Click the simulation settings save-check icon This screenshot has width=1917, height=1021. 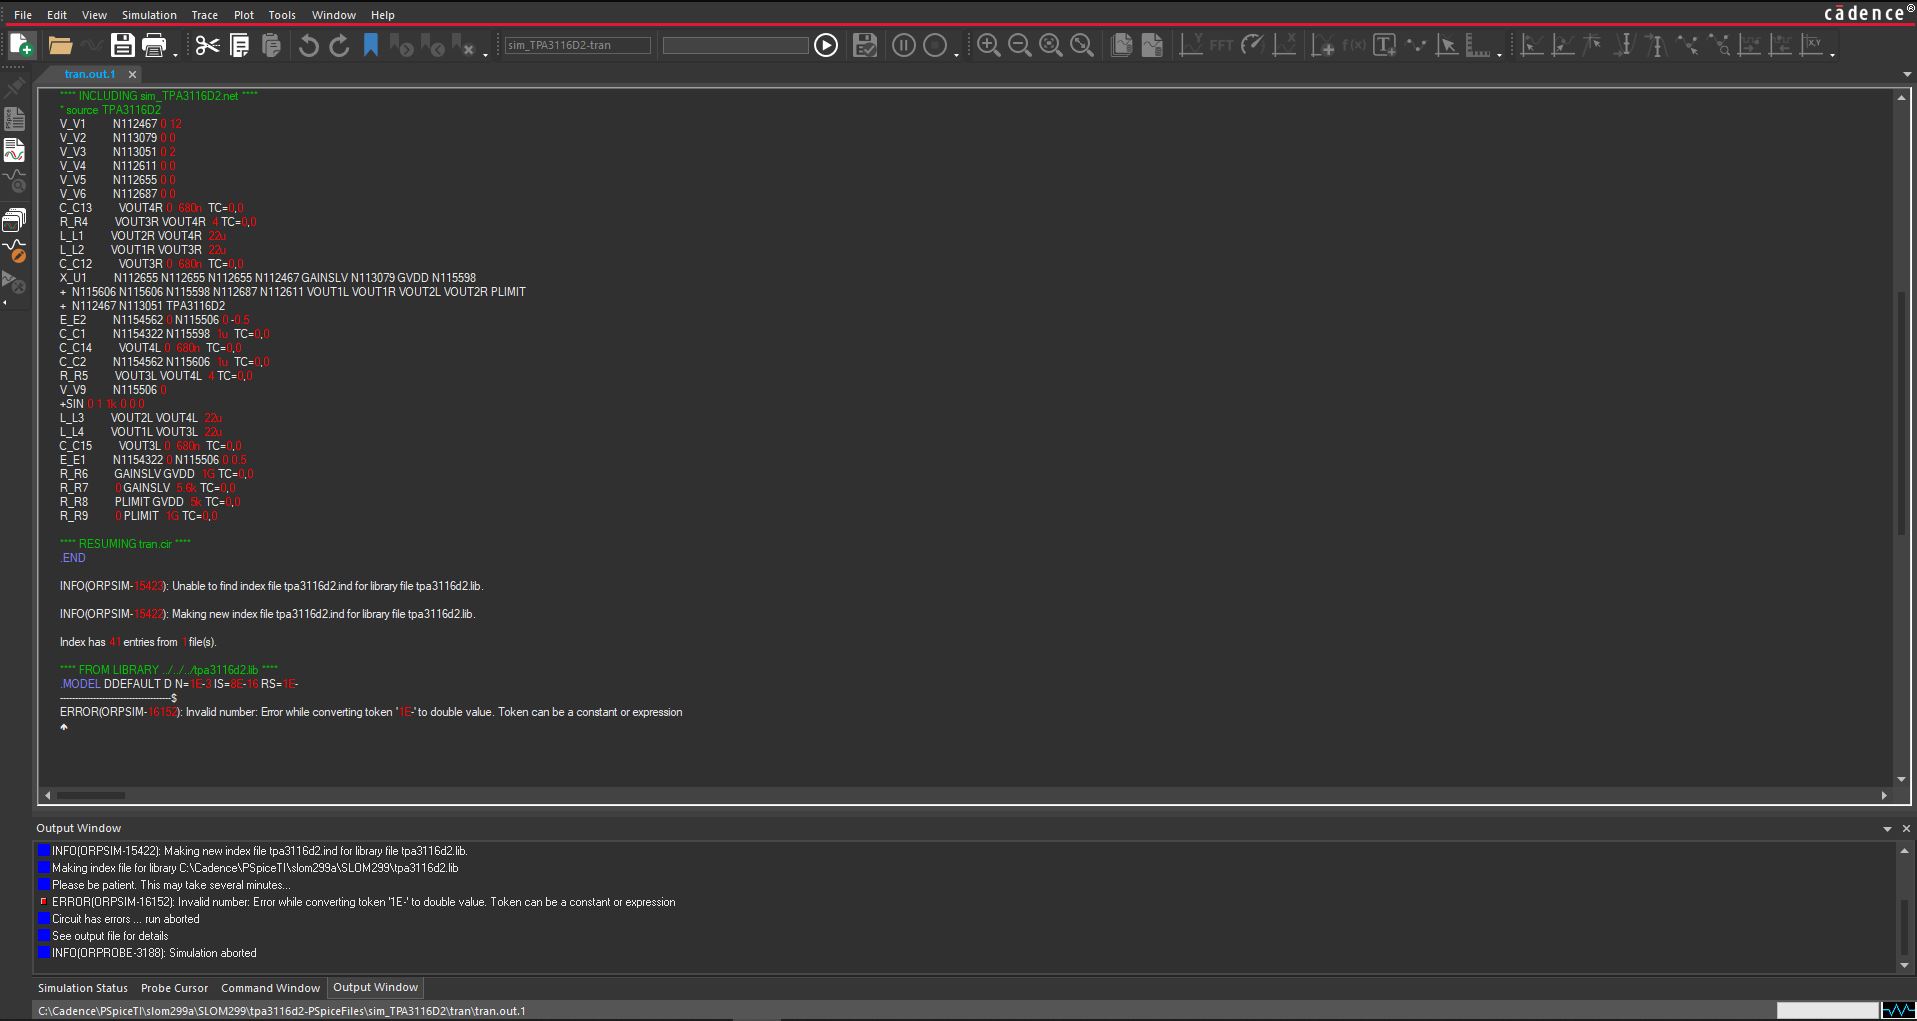(x=865, y=45)
